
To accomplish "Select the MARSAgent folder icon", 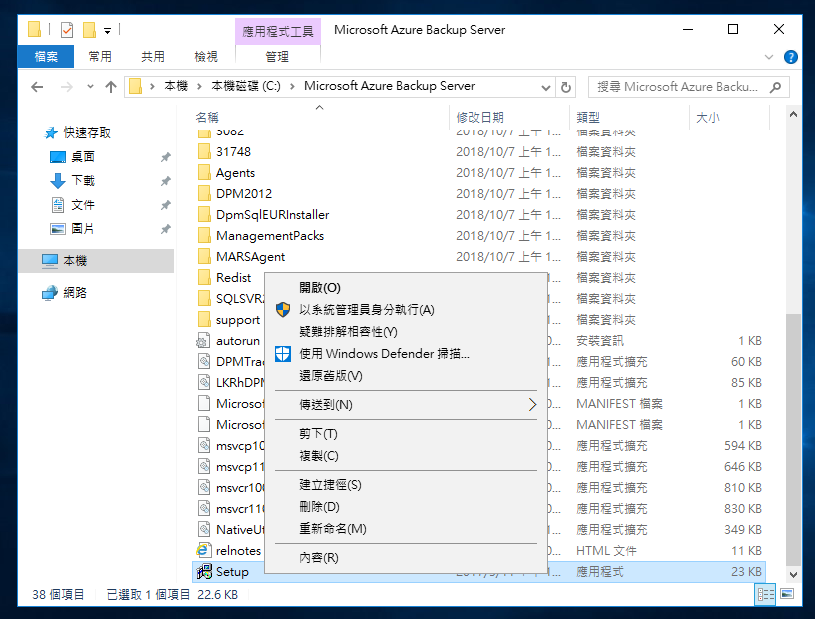I will click(204, 256).
